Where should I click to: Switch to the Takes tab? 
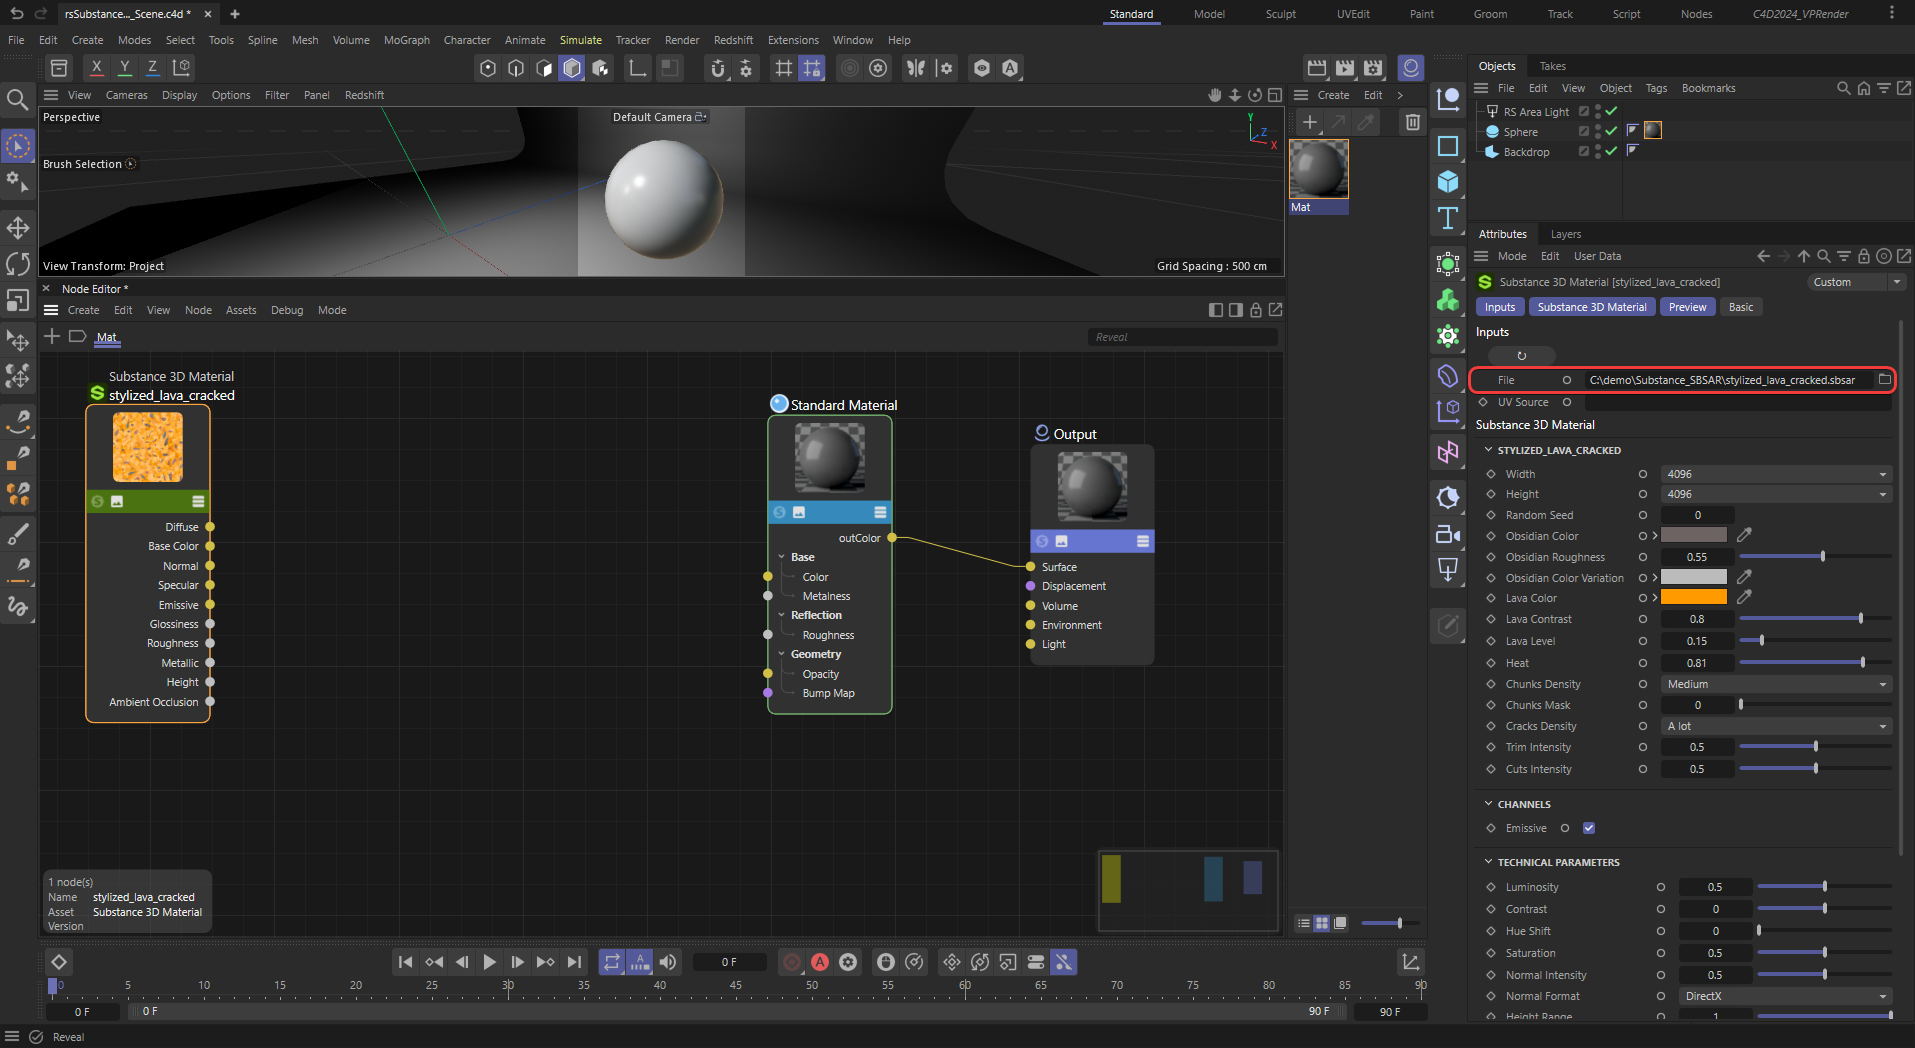click(x=1552, y=66)
